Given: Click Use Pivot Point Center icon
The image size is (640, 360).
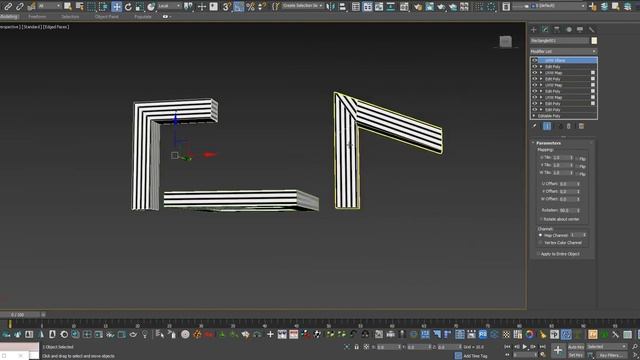Looking at the screenshot, I should [189, 7].
